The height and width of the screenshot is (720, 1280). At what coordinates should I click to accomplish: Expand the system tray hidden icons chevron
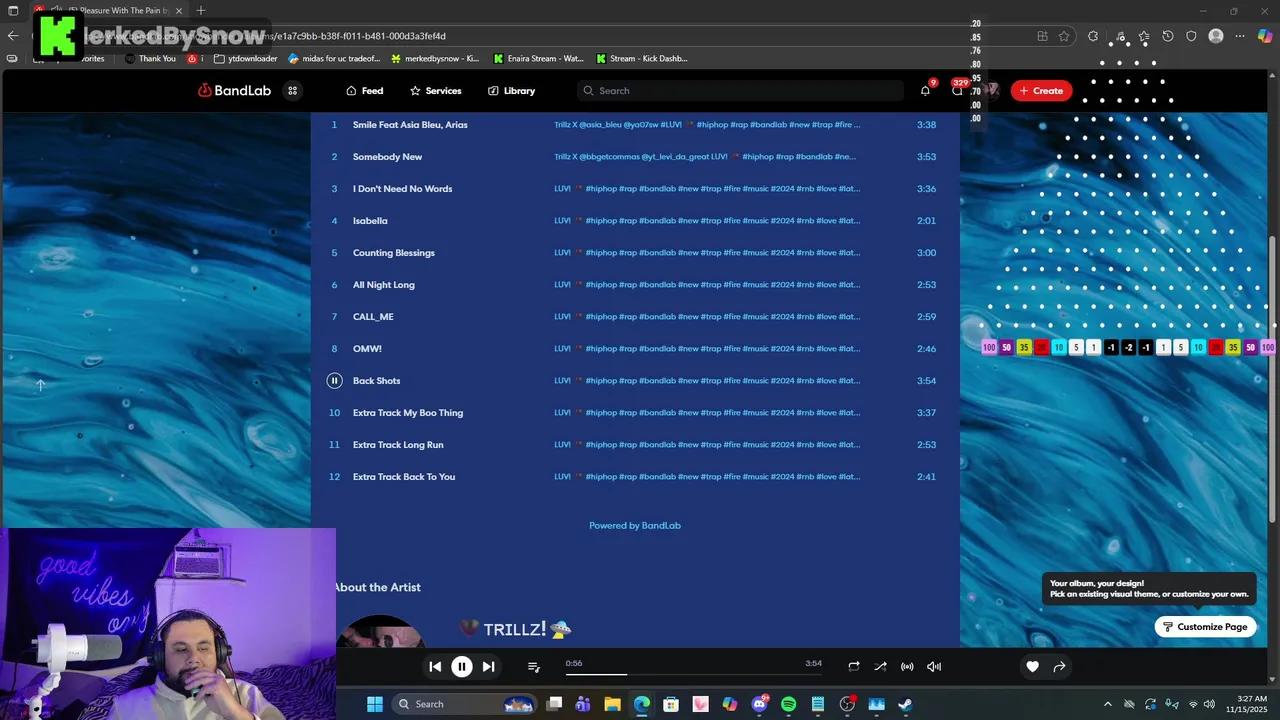1107,704
